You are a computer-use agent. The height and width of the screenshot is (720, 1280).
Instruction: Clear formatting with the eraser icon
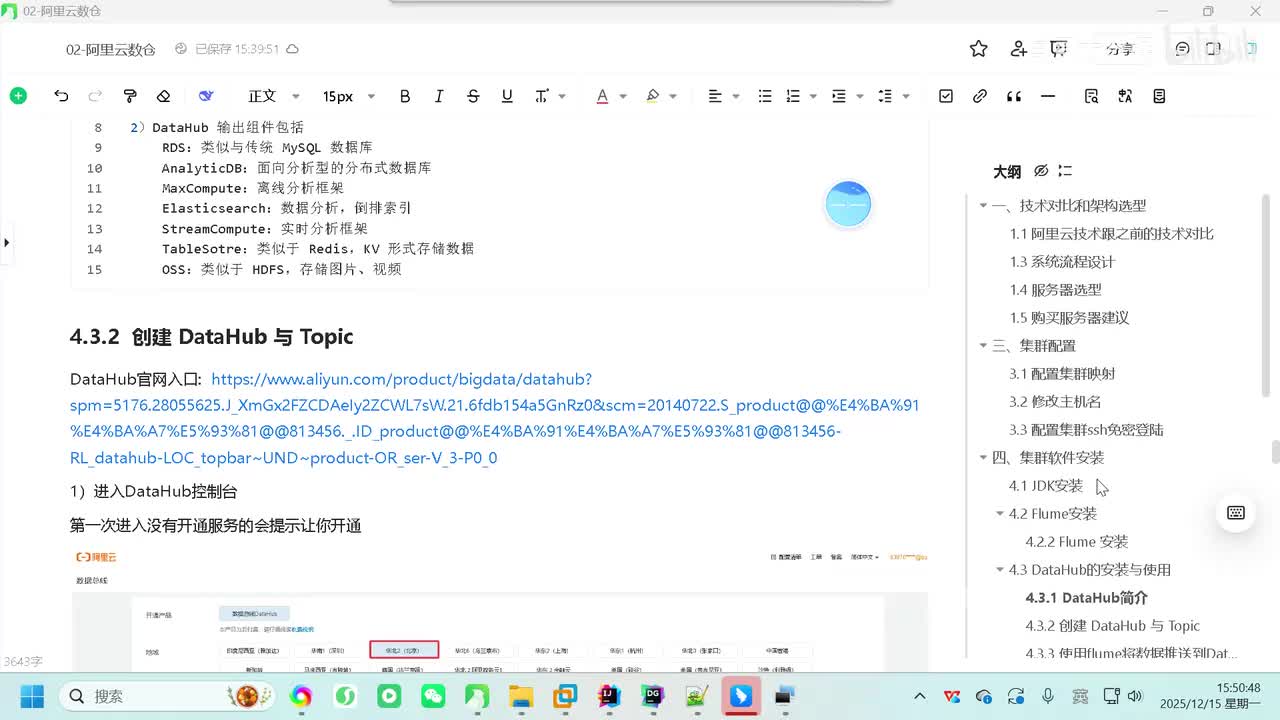(x=163, y=96)
